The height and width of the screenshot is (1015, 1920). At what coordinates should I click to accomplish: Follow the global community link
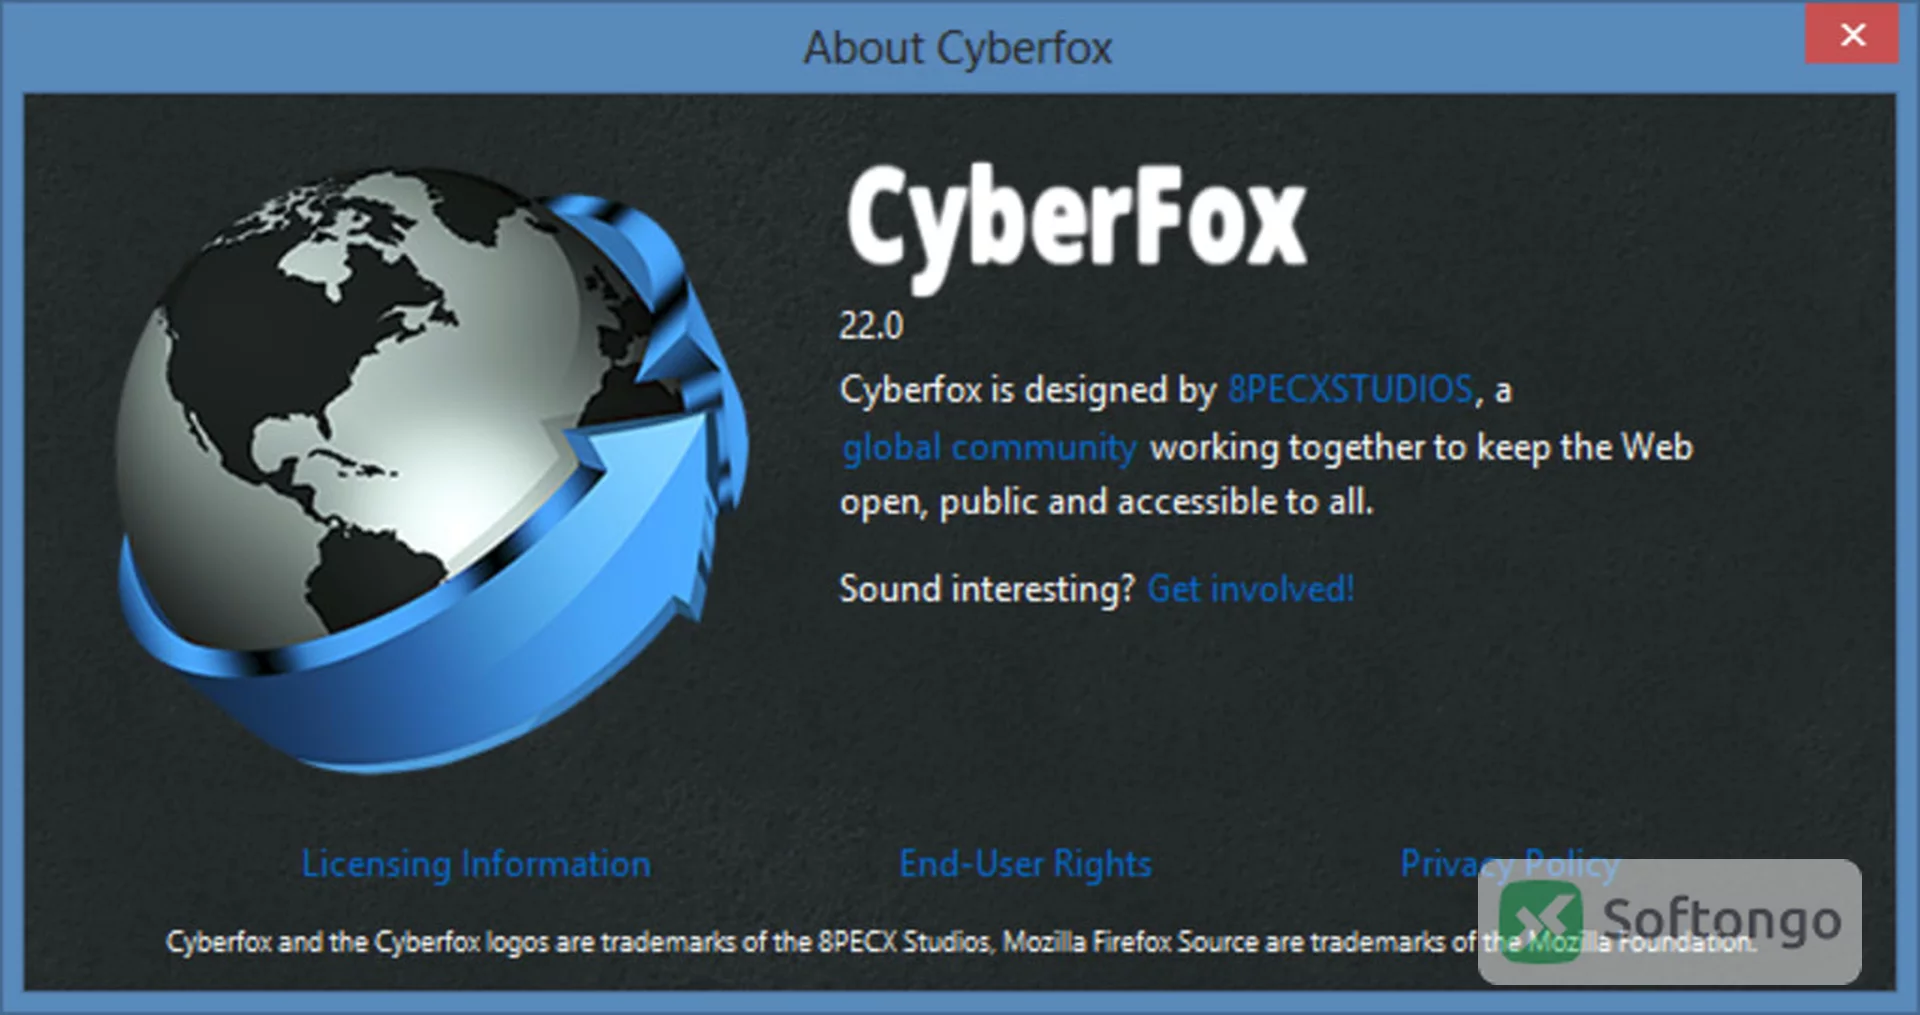[x=989, y=448]
